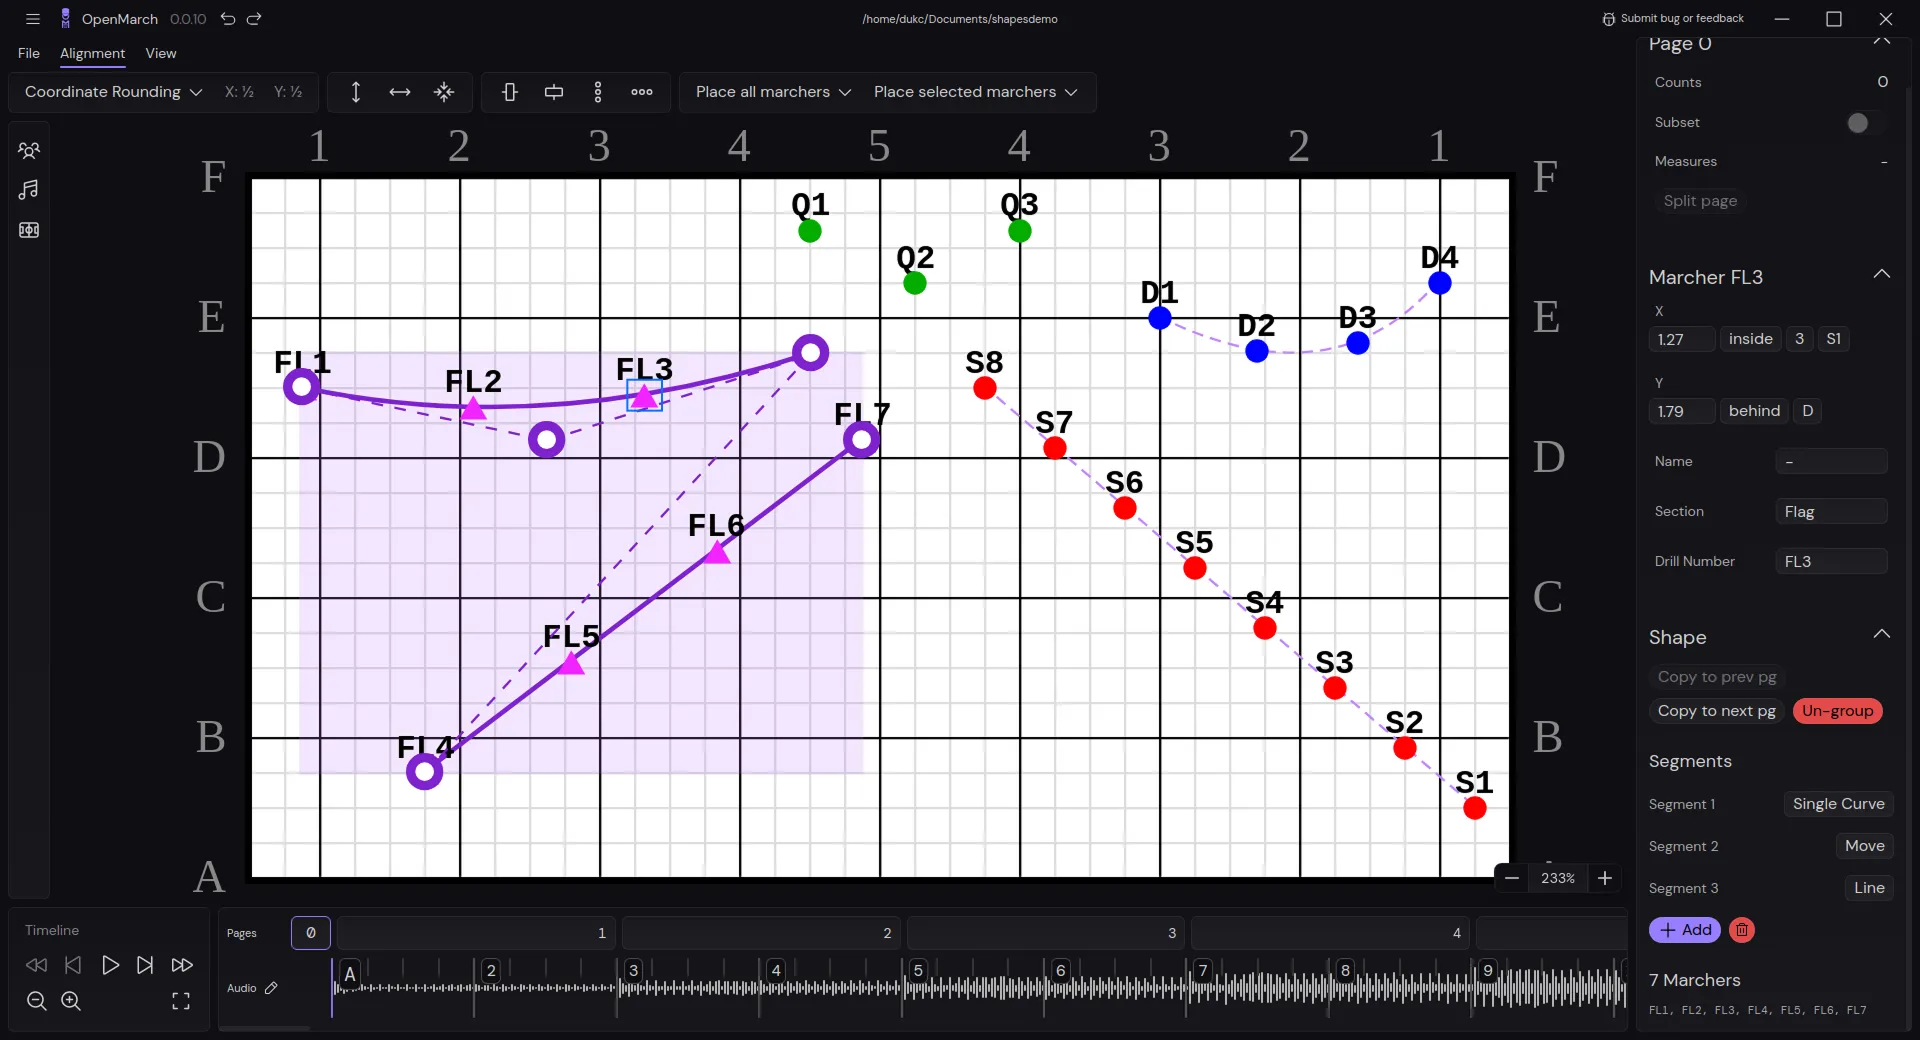1920x1040 pixels.
Task: Toggle the Subset switch for Page 0
Action: [1858, 122]
